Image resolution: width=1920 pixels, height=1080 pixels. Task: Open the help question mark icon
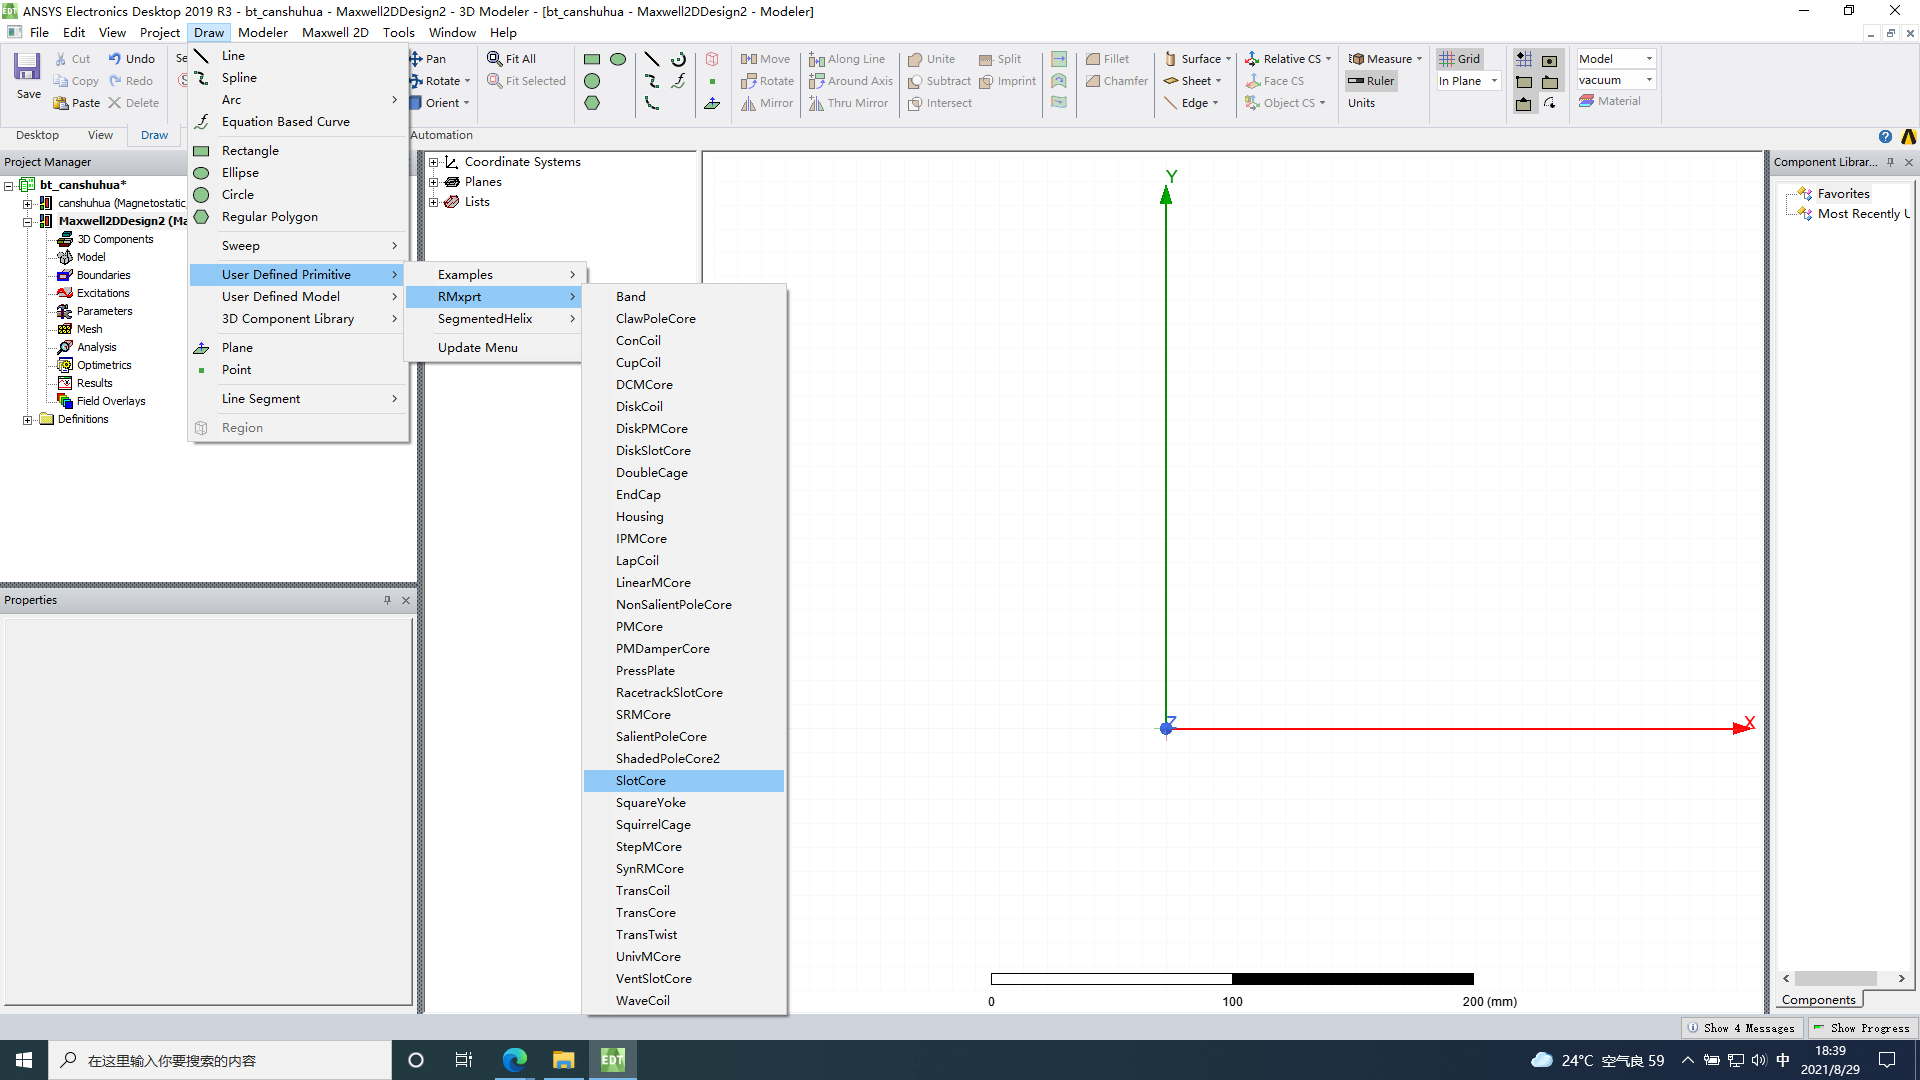click(1885, 137)
